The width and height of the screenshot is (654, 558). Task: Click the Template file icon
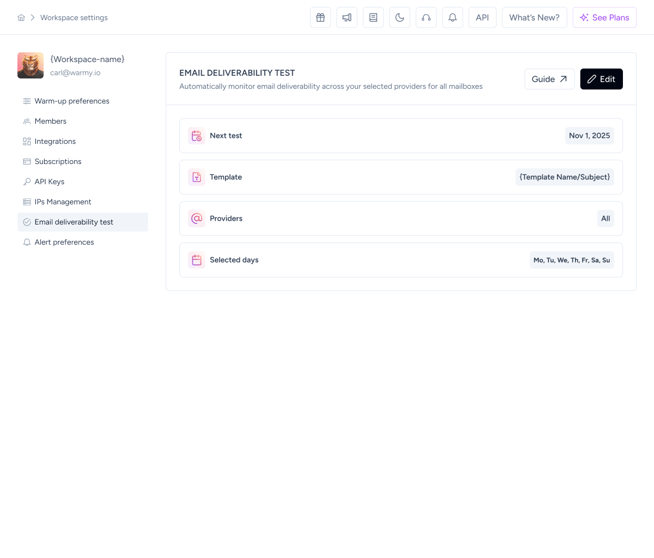tap(196, 177)
